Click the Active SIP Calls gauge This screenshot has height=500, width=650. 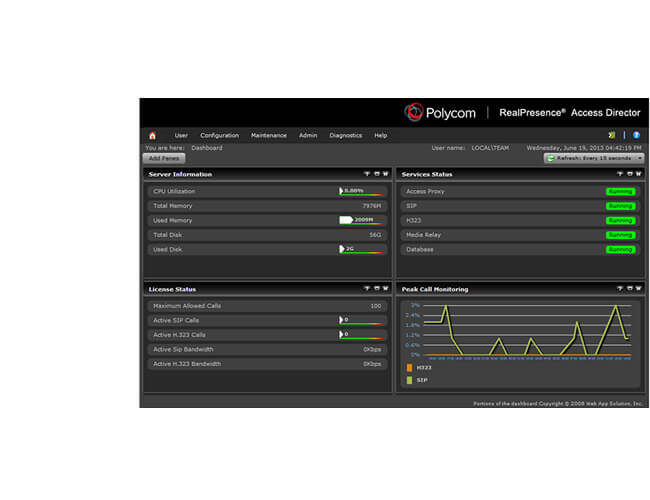coord(361,320)
